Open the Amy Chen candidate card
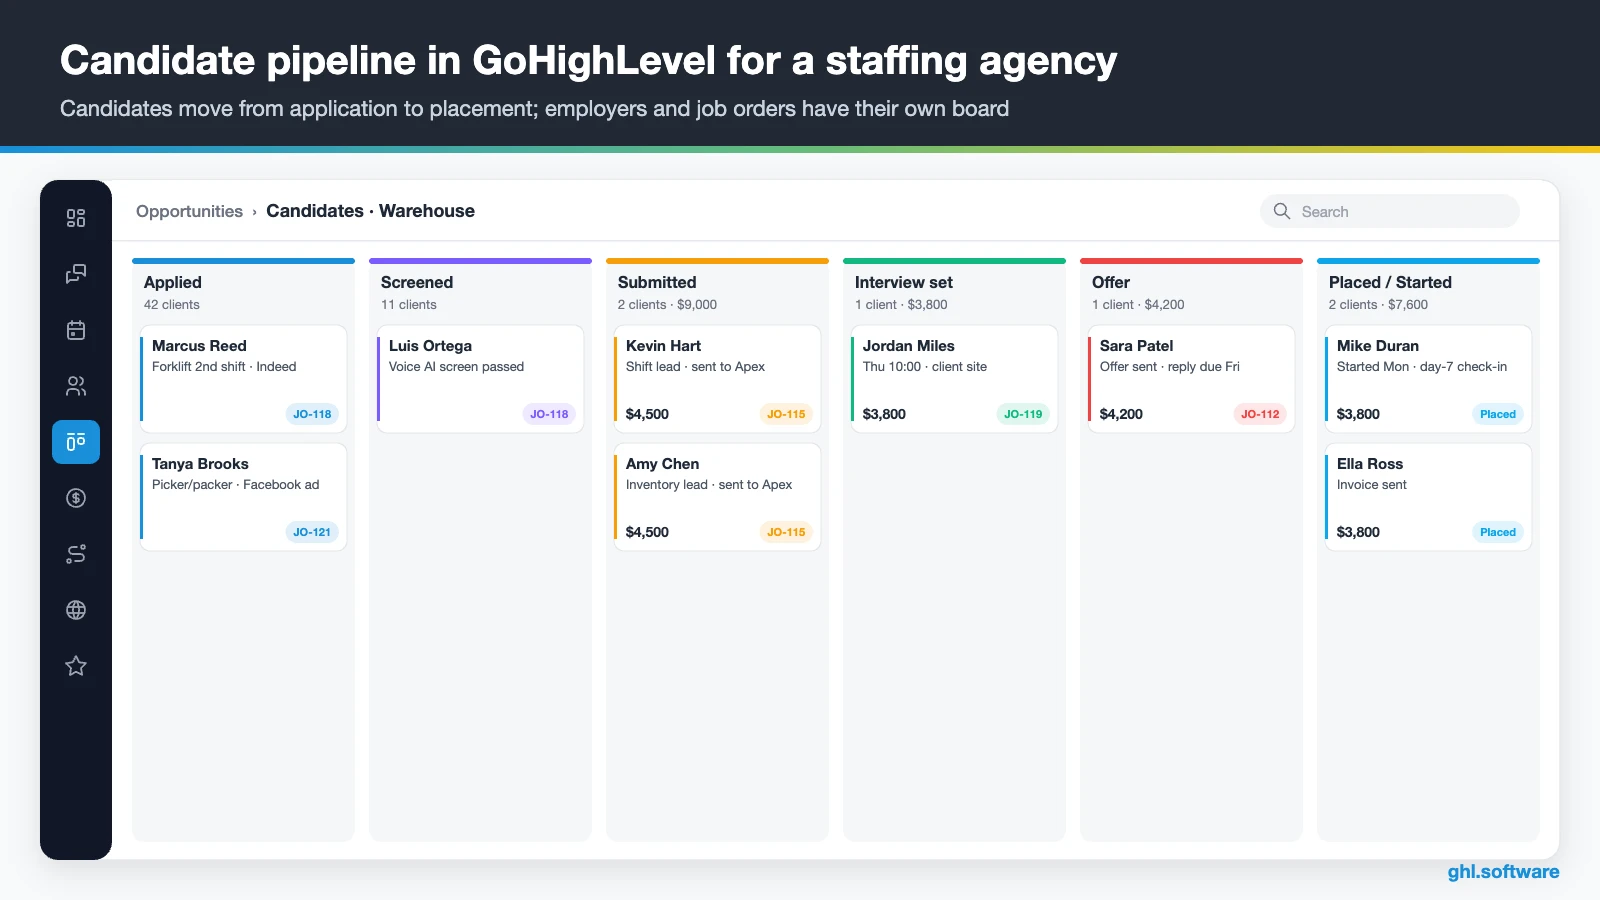This screenshot has width=1600, height=900. pyautogui.click(x=717, y=497)
